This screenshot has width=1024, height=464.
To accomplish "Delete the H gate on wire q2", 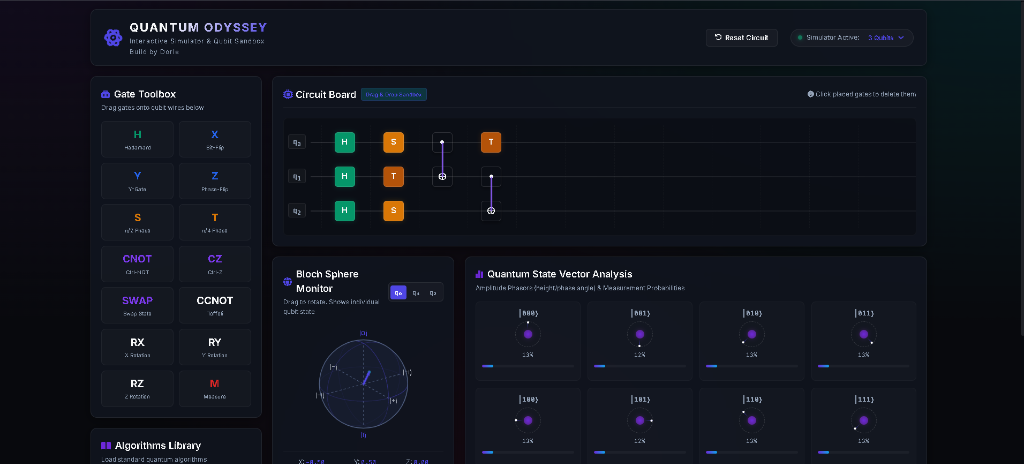I will click(345, 211).
